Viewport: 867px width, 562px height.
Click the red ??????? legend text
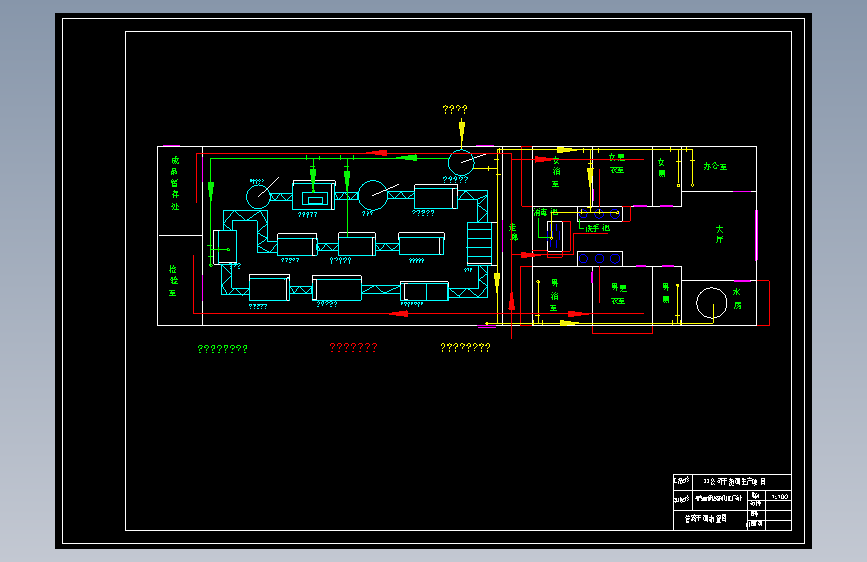353,347
